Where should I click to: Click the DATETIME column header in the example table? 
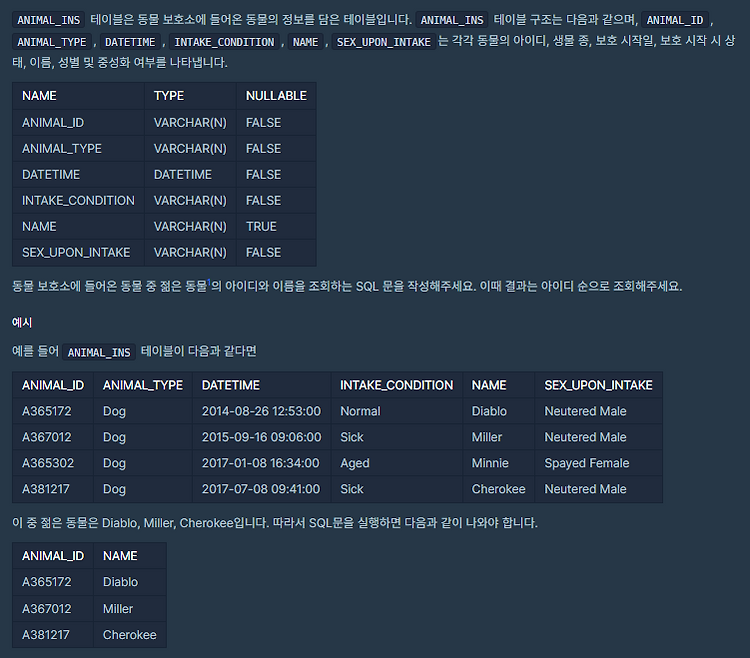coord(231,385)
